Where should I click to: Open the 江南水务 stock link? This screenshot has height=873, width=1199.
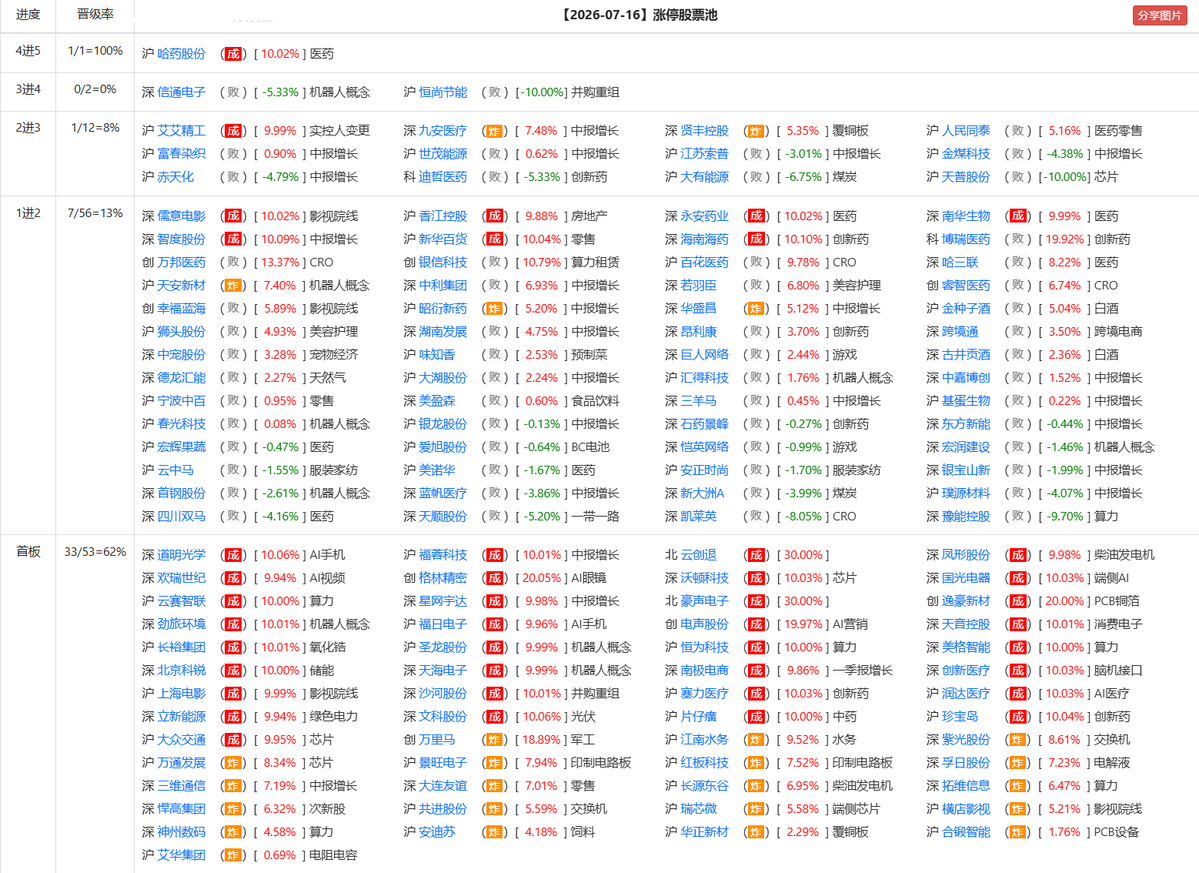coord(704,739)
